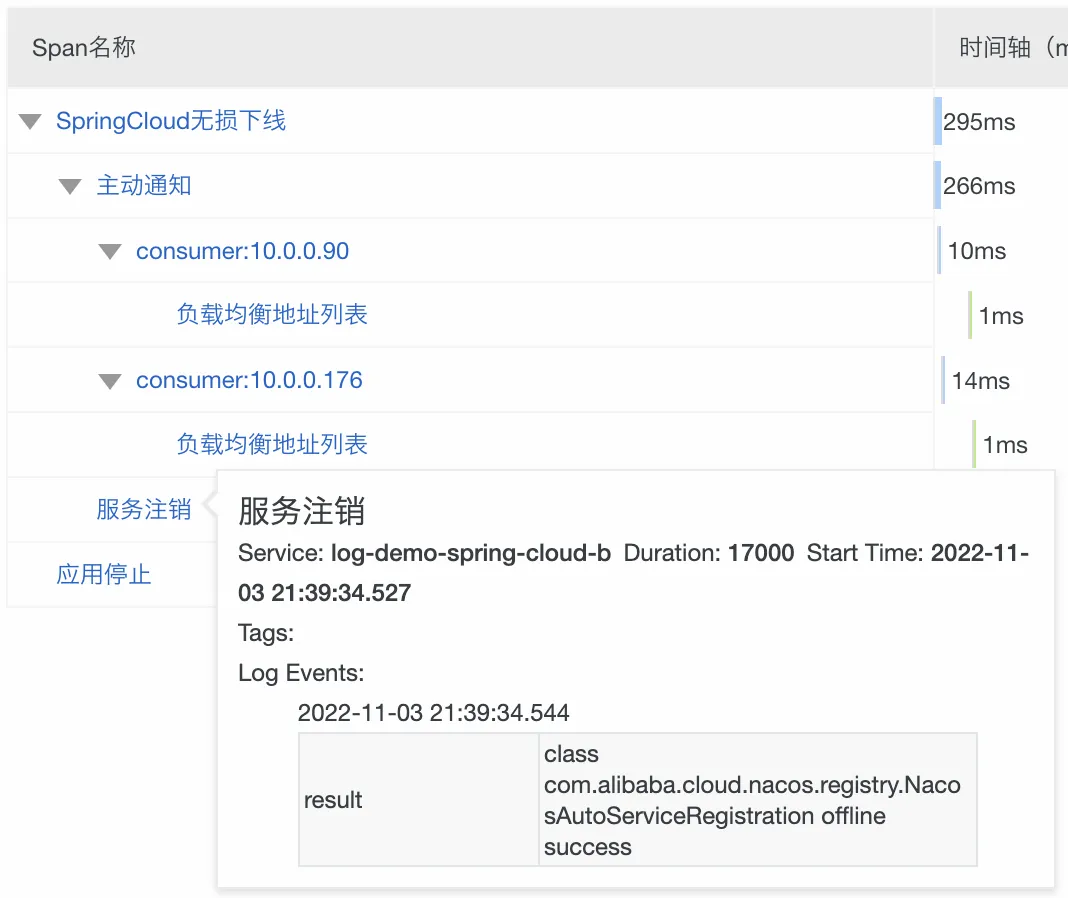This screenshot has height=898, width=1068.
Task: Select the consumer:10.0.0.90 span
Action: (x=242, y=251)
